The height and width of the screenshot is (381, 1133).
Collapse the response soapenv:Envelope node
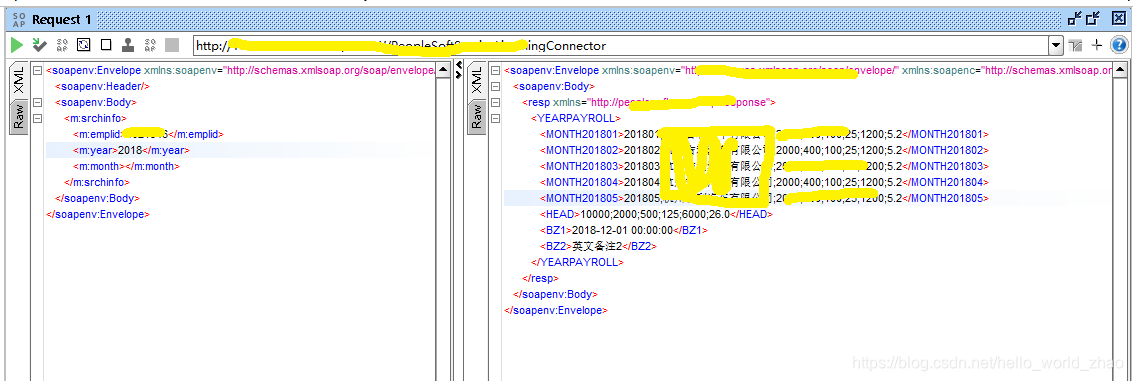click(x=495, y=71)
